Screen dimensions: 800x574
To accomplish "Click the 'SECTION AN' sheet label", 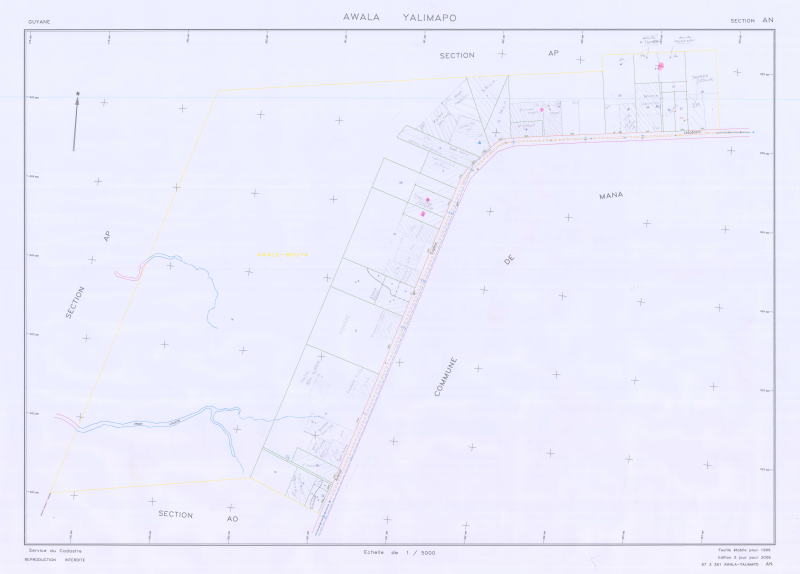I will (752, 20).
